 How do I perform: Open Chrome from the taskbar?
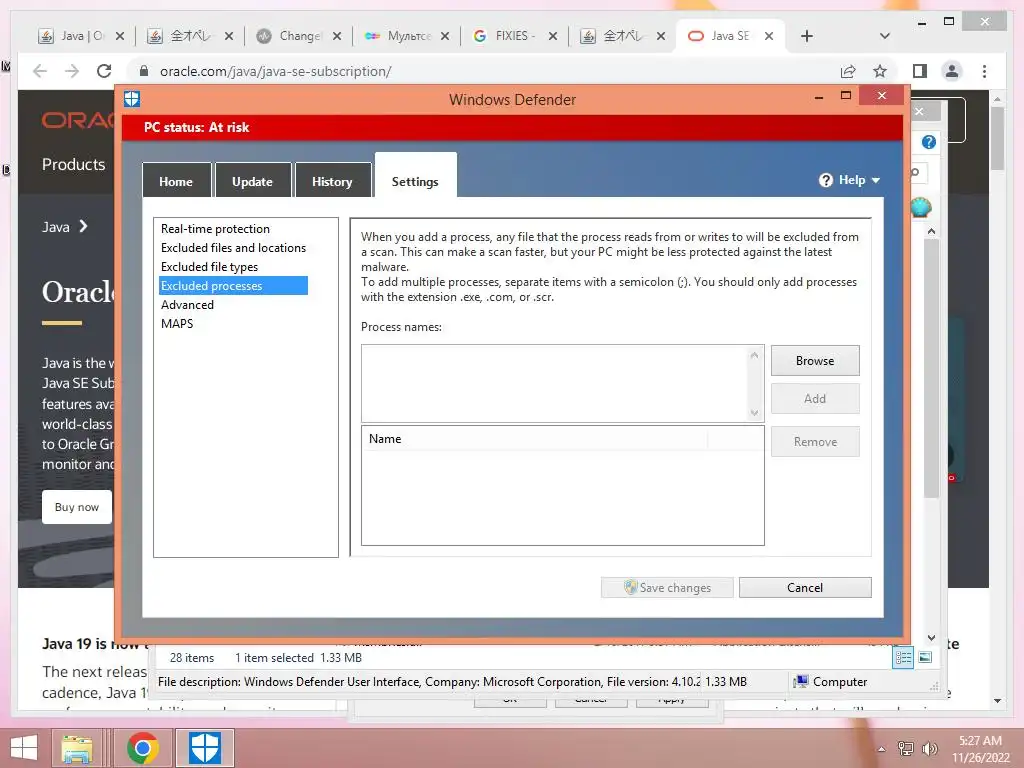click(x=143, y=748)
